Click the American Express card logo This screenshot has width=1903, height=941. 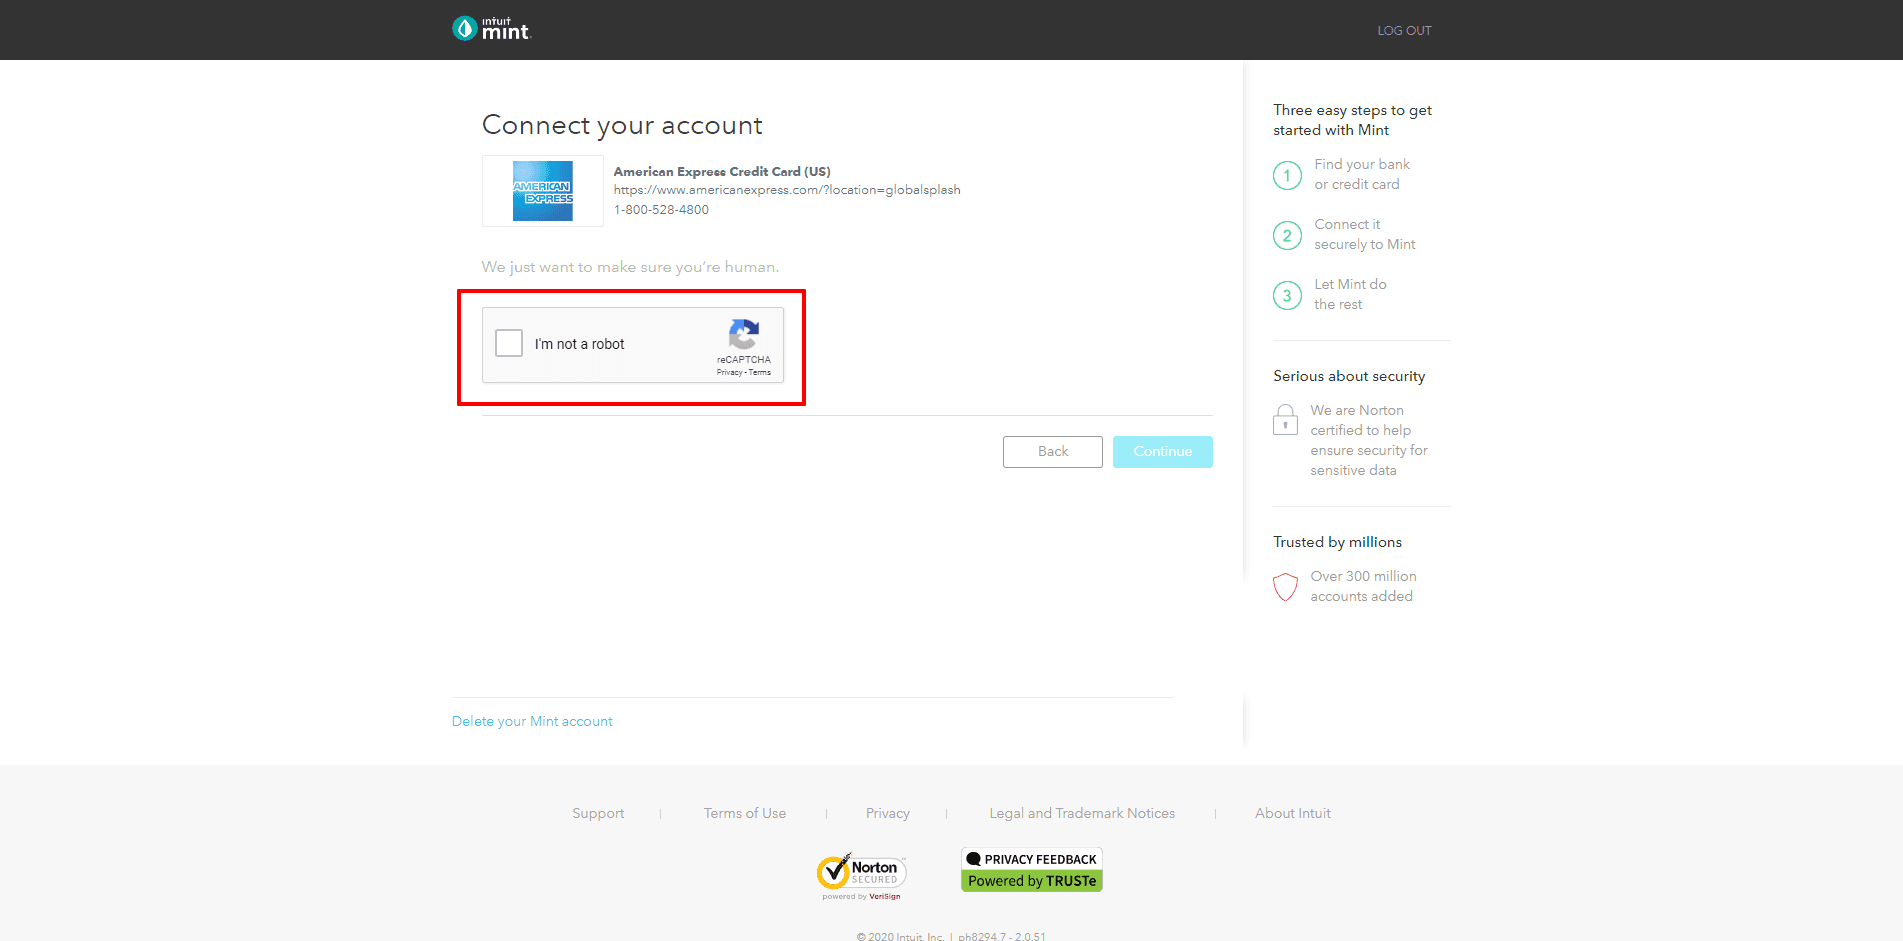click(x=543, y=191)
